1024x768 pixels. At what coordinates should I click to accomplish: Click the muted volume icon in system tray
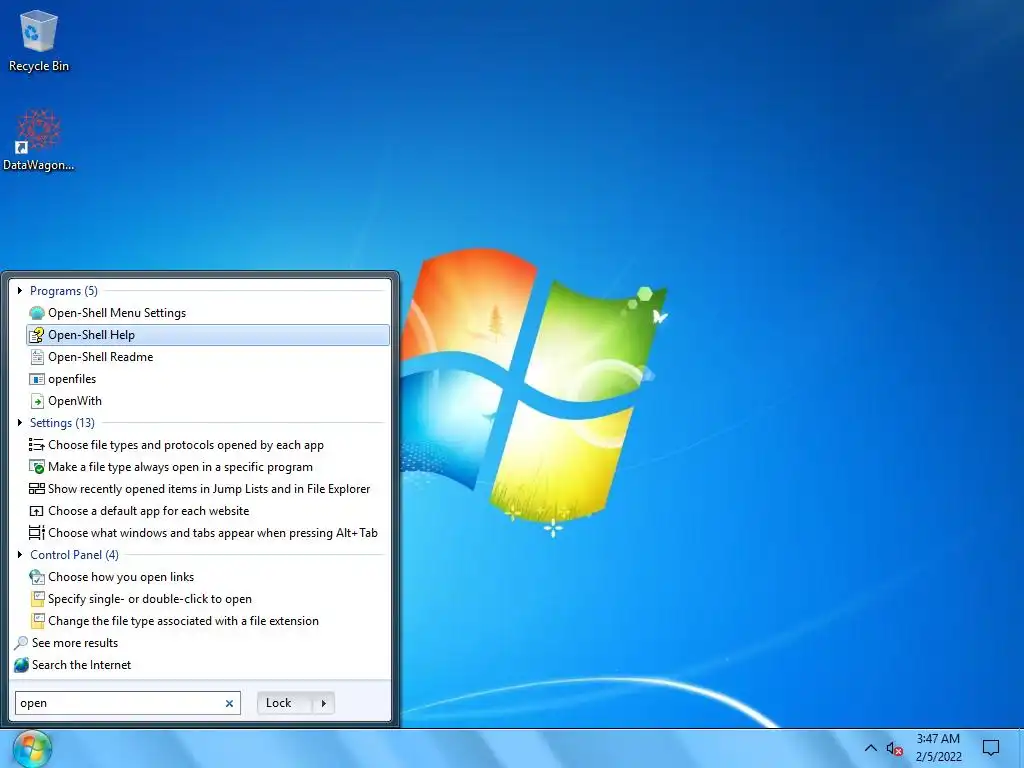point(894,748)
